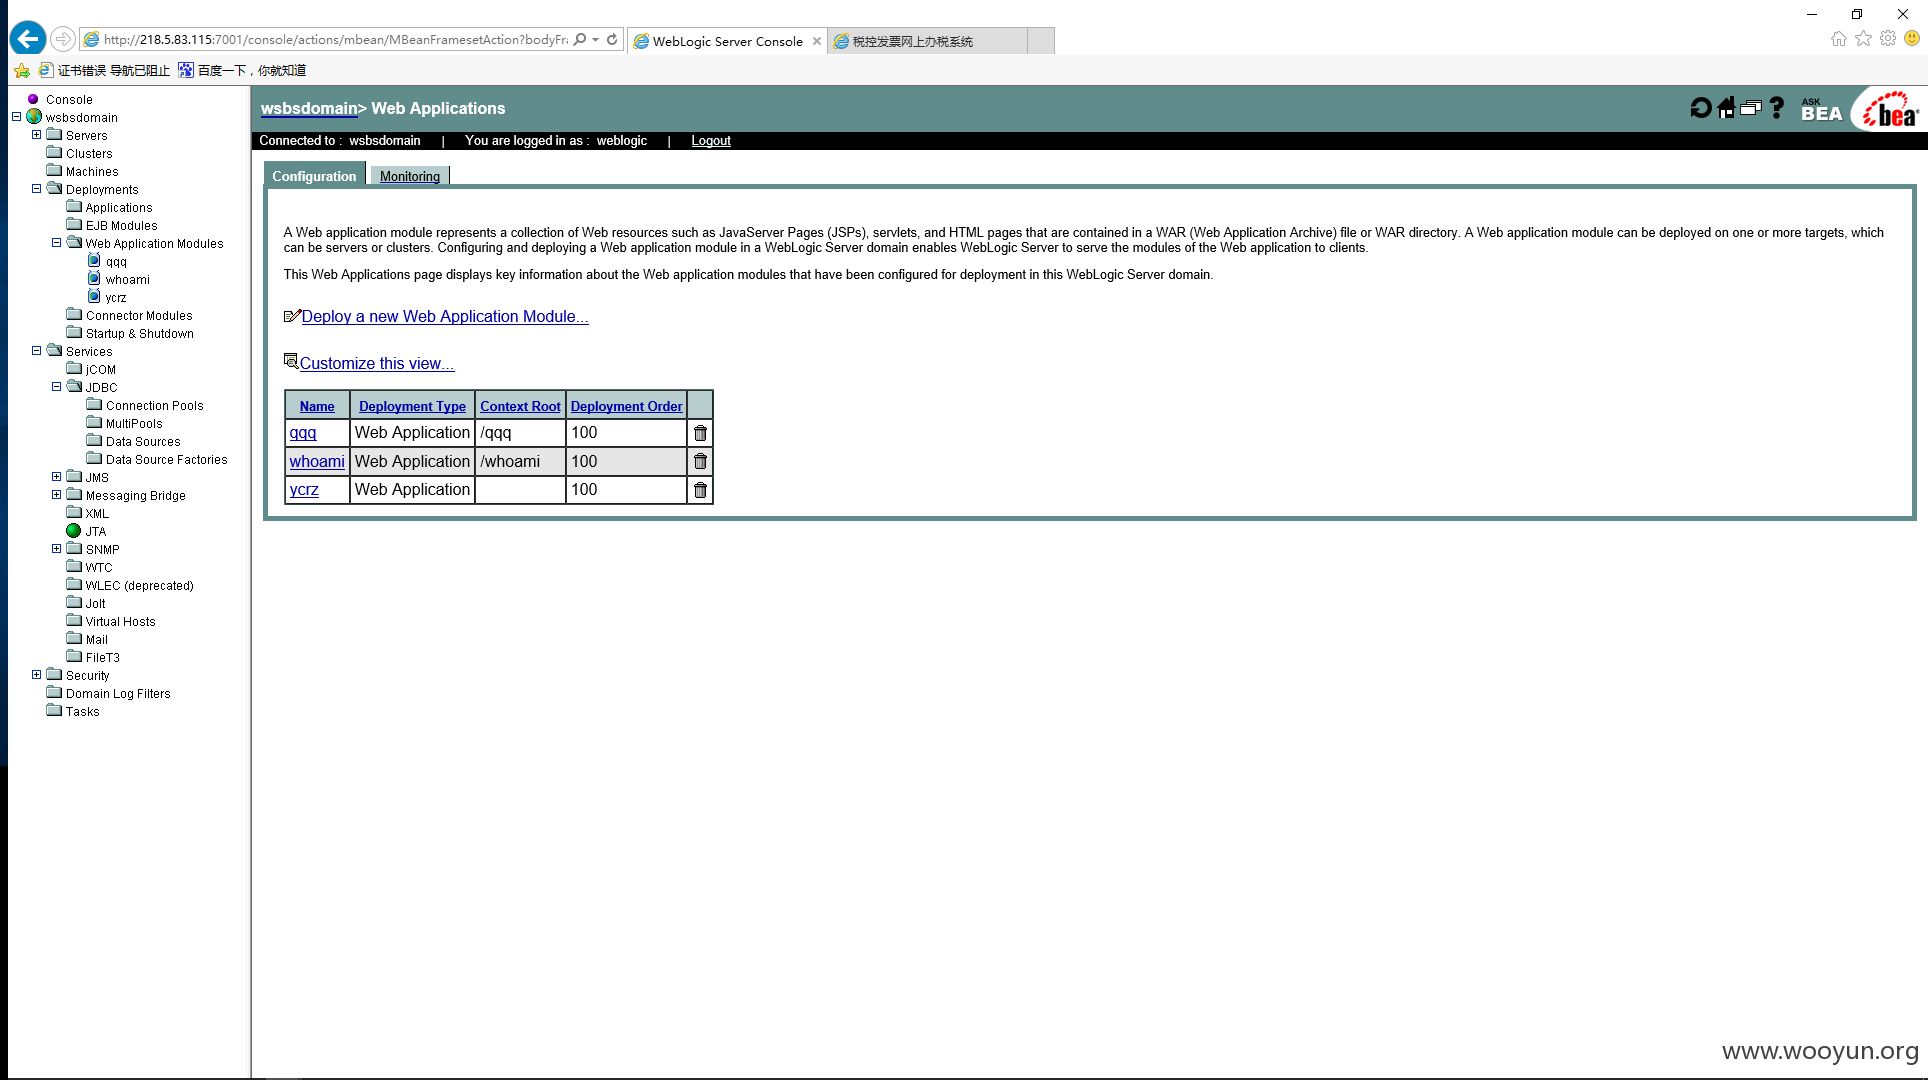Open Virtual Hosts tree item
This screenshot has height=1080, width=1928.
coord(120,621)
